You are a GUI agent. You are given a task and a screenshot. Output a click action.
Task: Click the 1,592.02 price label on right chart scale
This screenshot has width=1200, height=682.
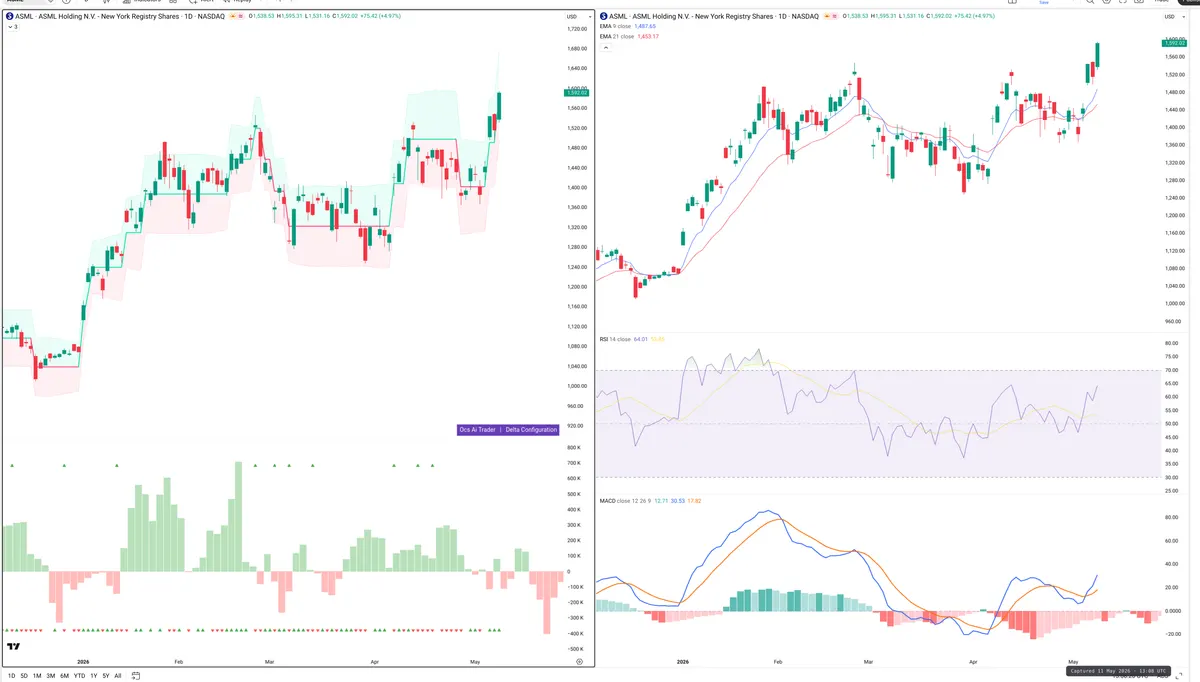click(1173, 43)
